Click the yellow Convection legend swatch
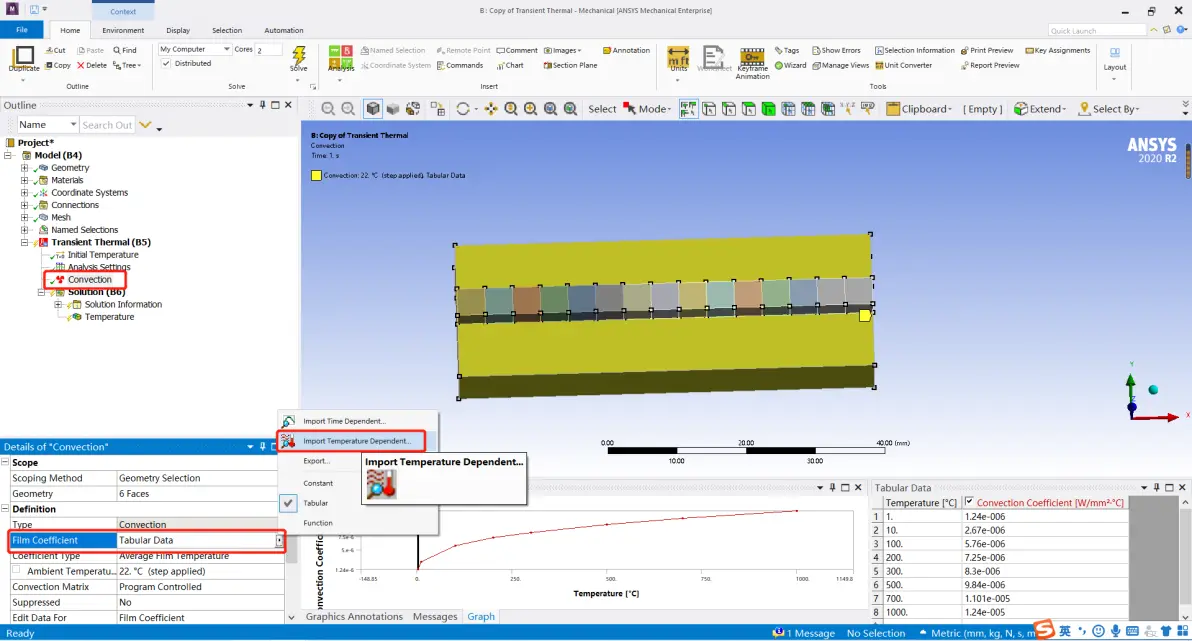Image resolution: width=1192 pixels, height=641 pixels. pos(316,176)
